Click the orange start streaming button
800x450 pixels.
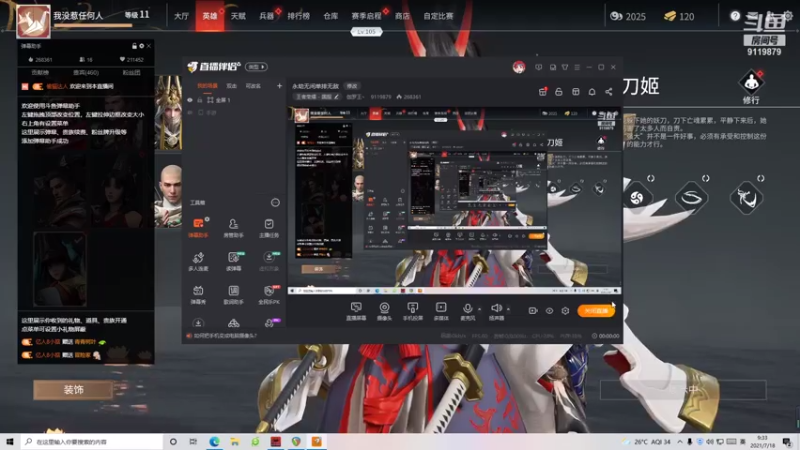596,310
